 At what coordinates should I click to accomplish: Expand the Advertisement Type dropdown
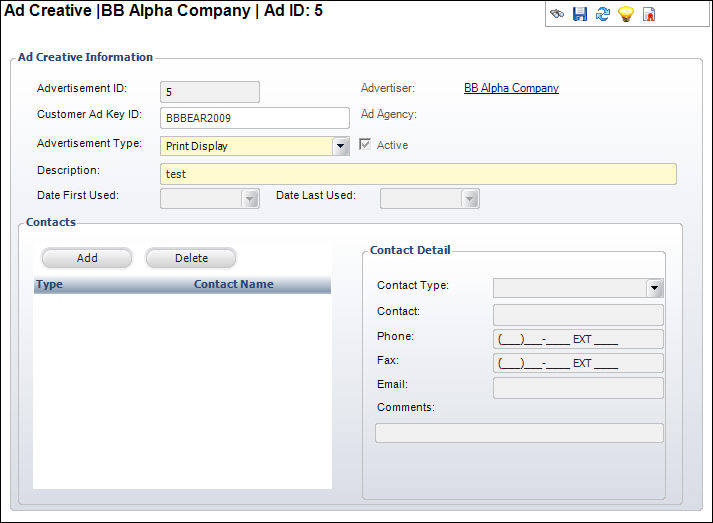(x=341, y=146)
